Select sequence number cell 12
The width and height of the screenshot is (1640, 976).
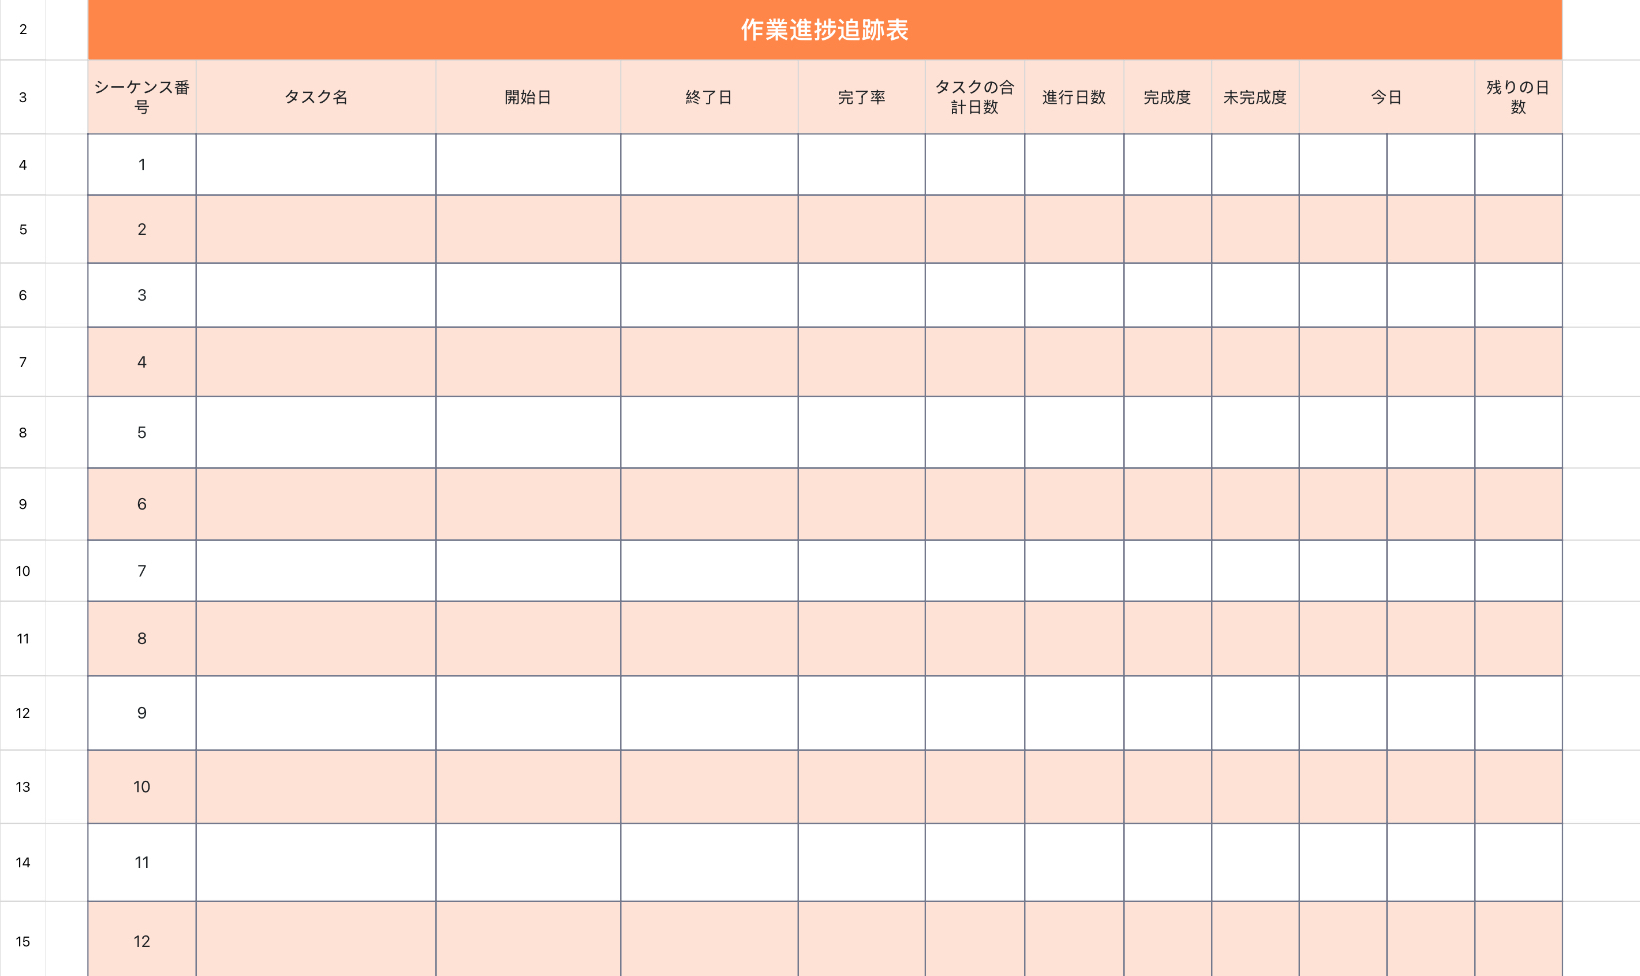tap(142, 940)
